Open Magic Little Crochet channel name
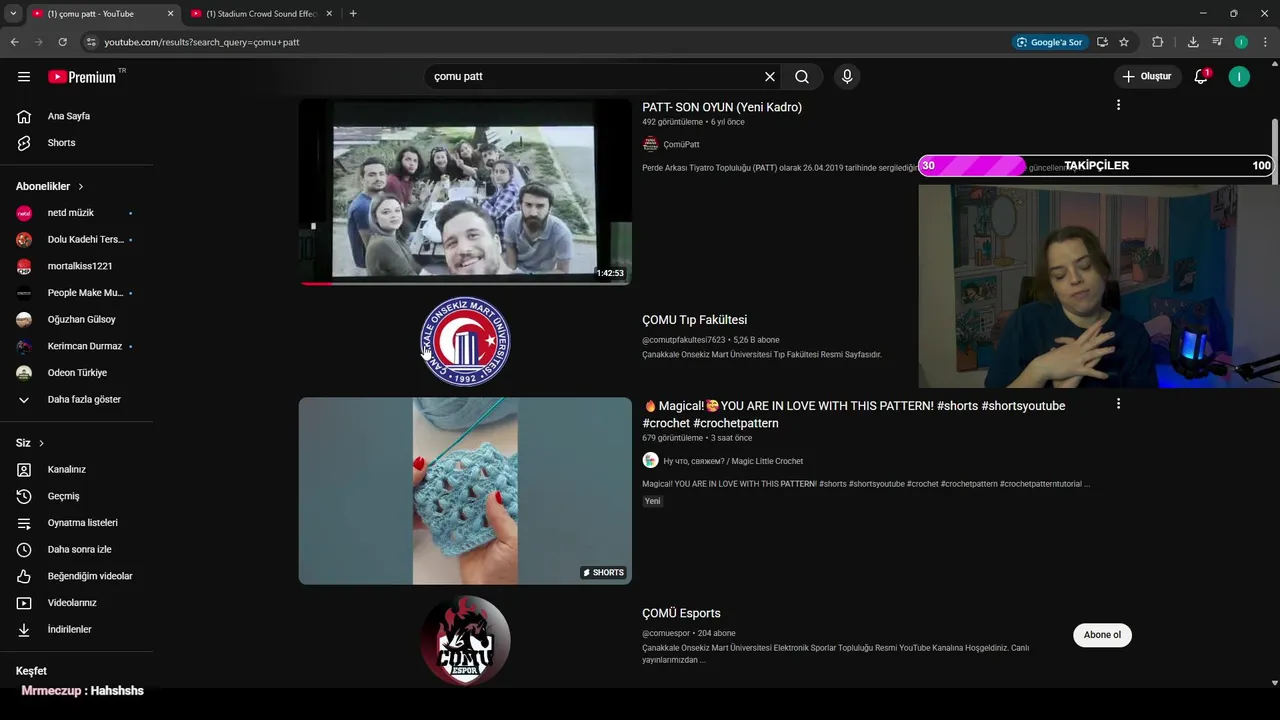 pos(733,461)
